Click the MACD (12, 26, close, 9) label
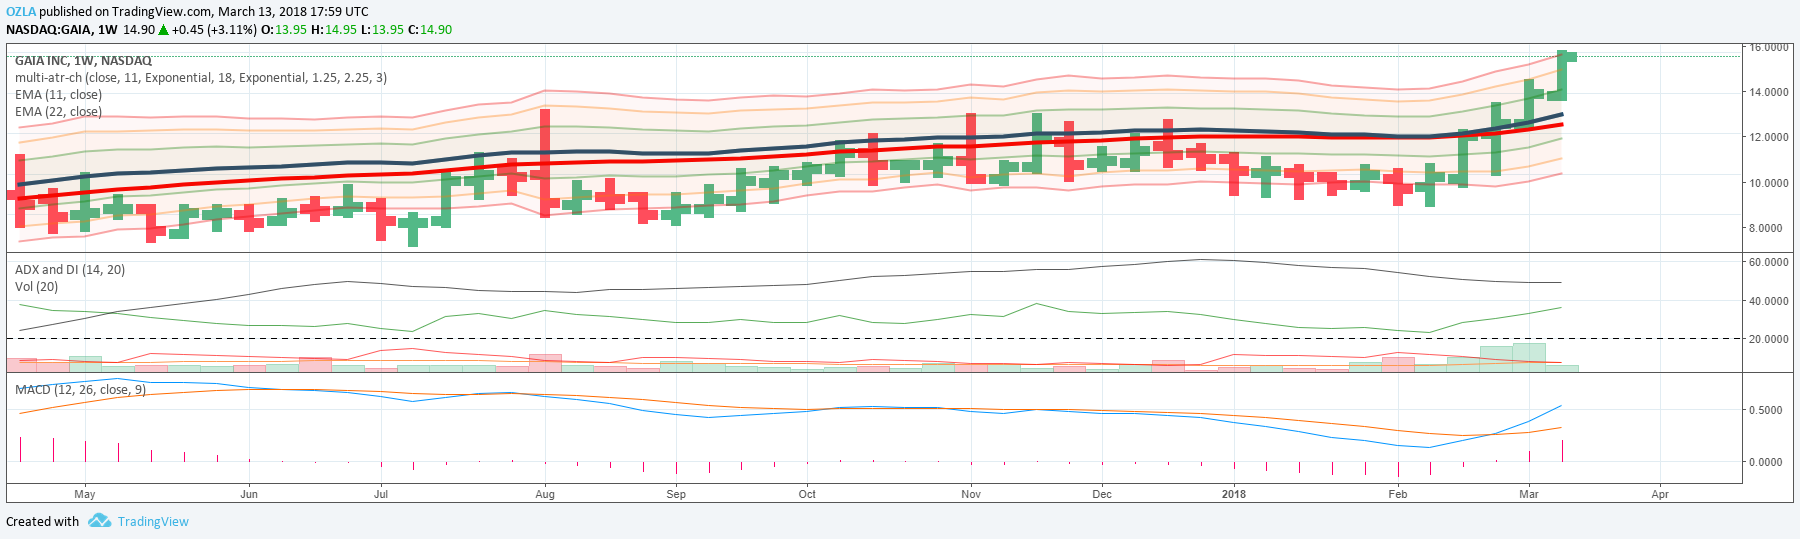 (80, 390)
